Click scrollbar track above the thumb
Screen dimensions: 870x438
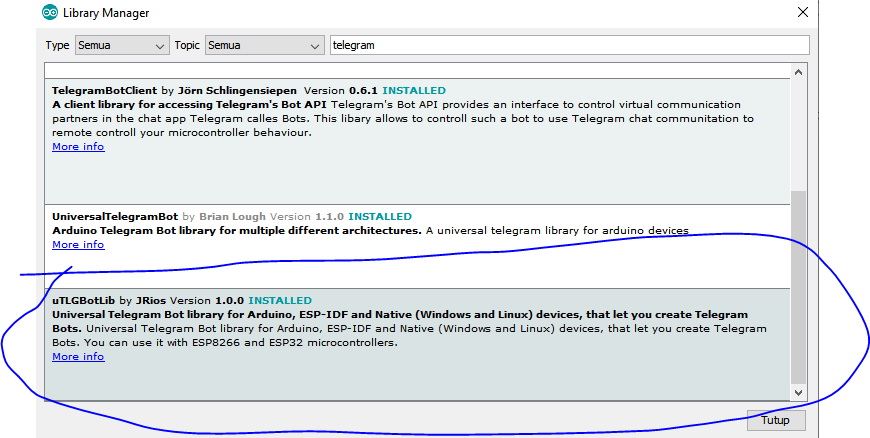pyautogui.click(x=798, y=130)
